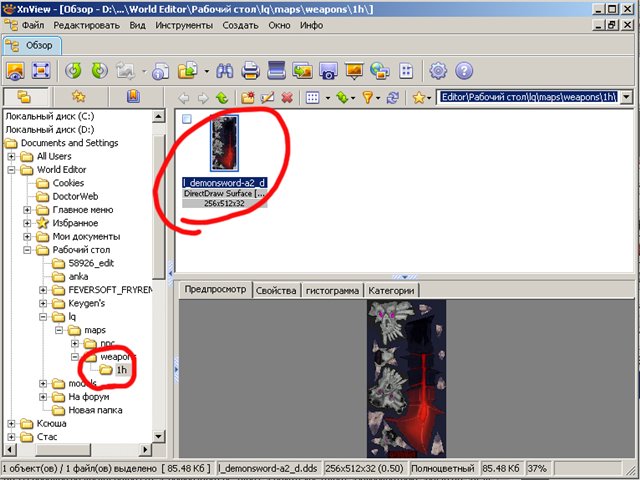Viewport: 640px width, 480px height.
Task: Collapse the World Editor folder
Action: pos(11,170)
